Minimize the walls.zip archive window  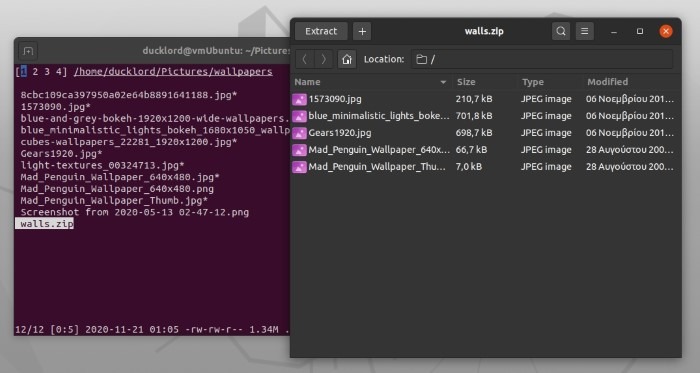pyautogui.click(x=614, y=32)
